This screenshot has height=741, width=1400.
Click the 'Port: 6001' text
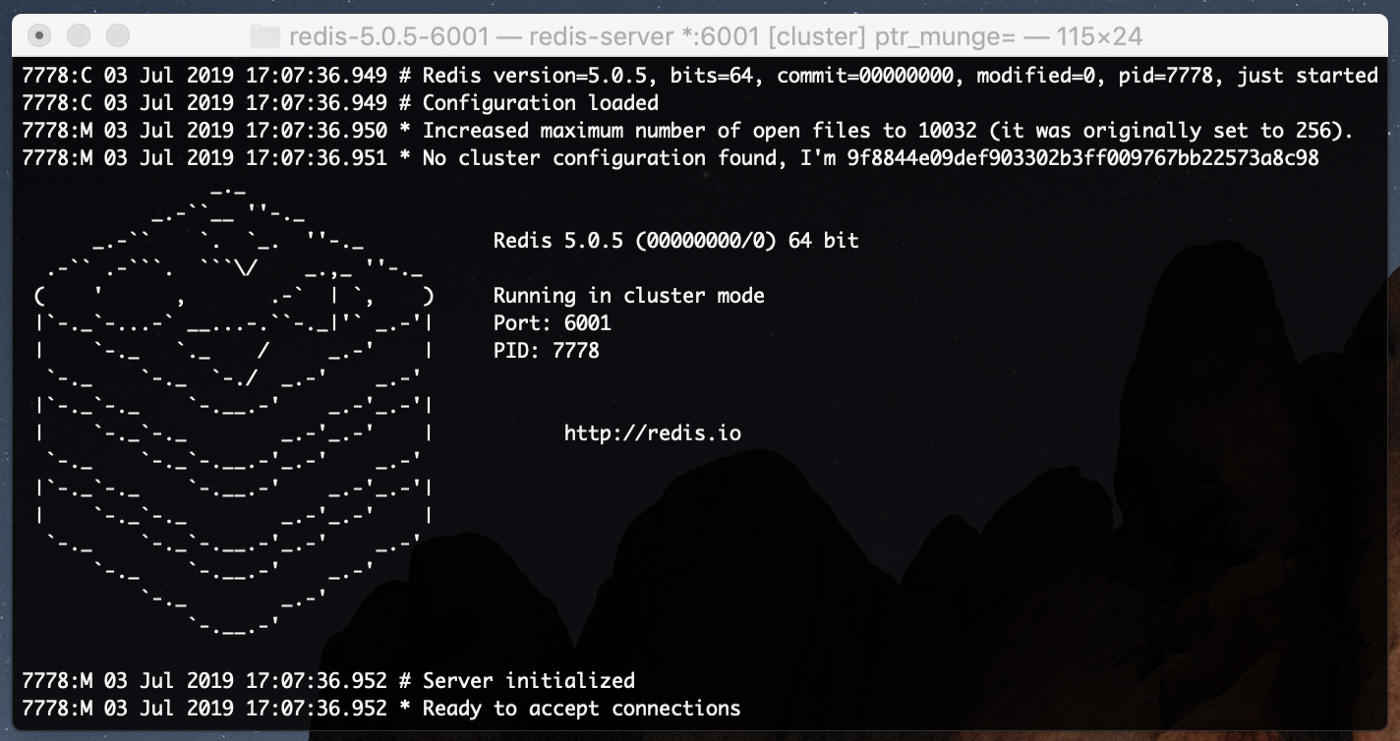click(552, 323)
